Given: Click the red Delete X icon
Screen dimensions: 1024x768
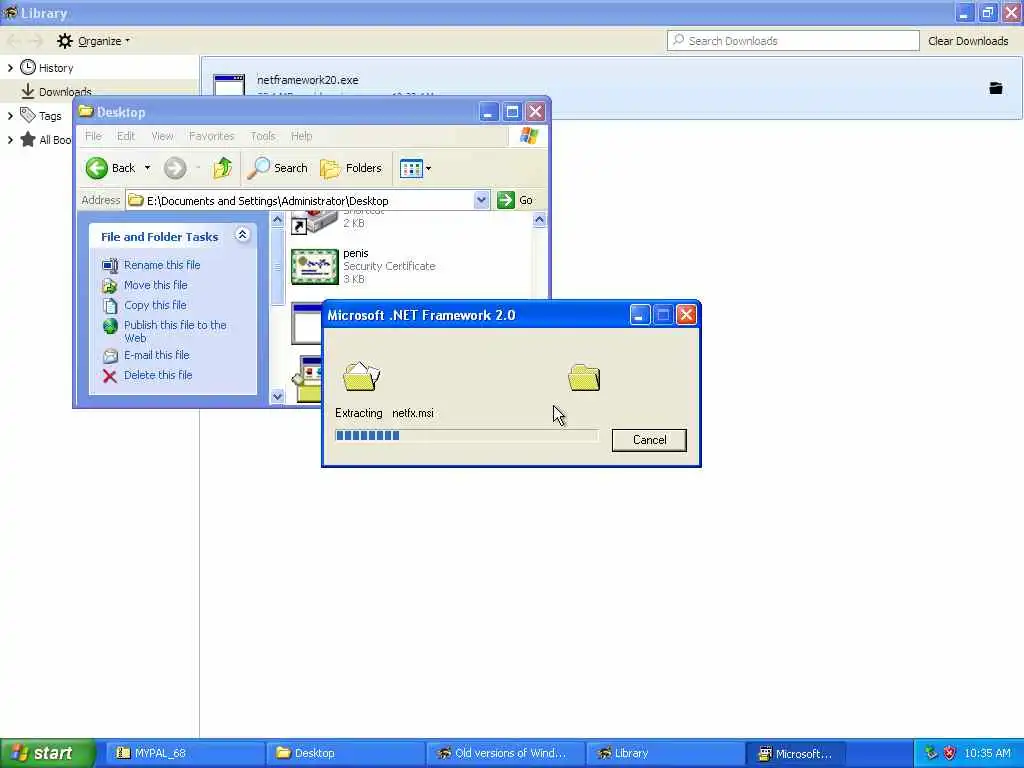Looking at the screenshot, I should tap(110, 376).
